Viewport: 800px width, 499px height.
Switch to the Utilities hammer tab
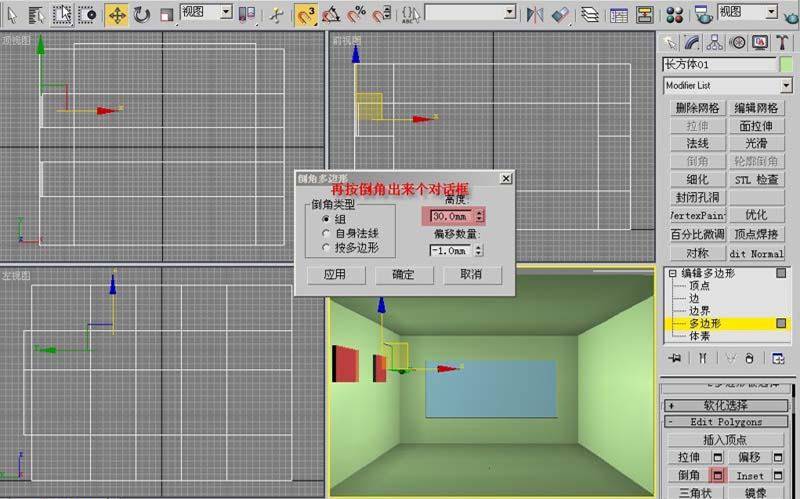pyautogui.click(x=783, y=43)
